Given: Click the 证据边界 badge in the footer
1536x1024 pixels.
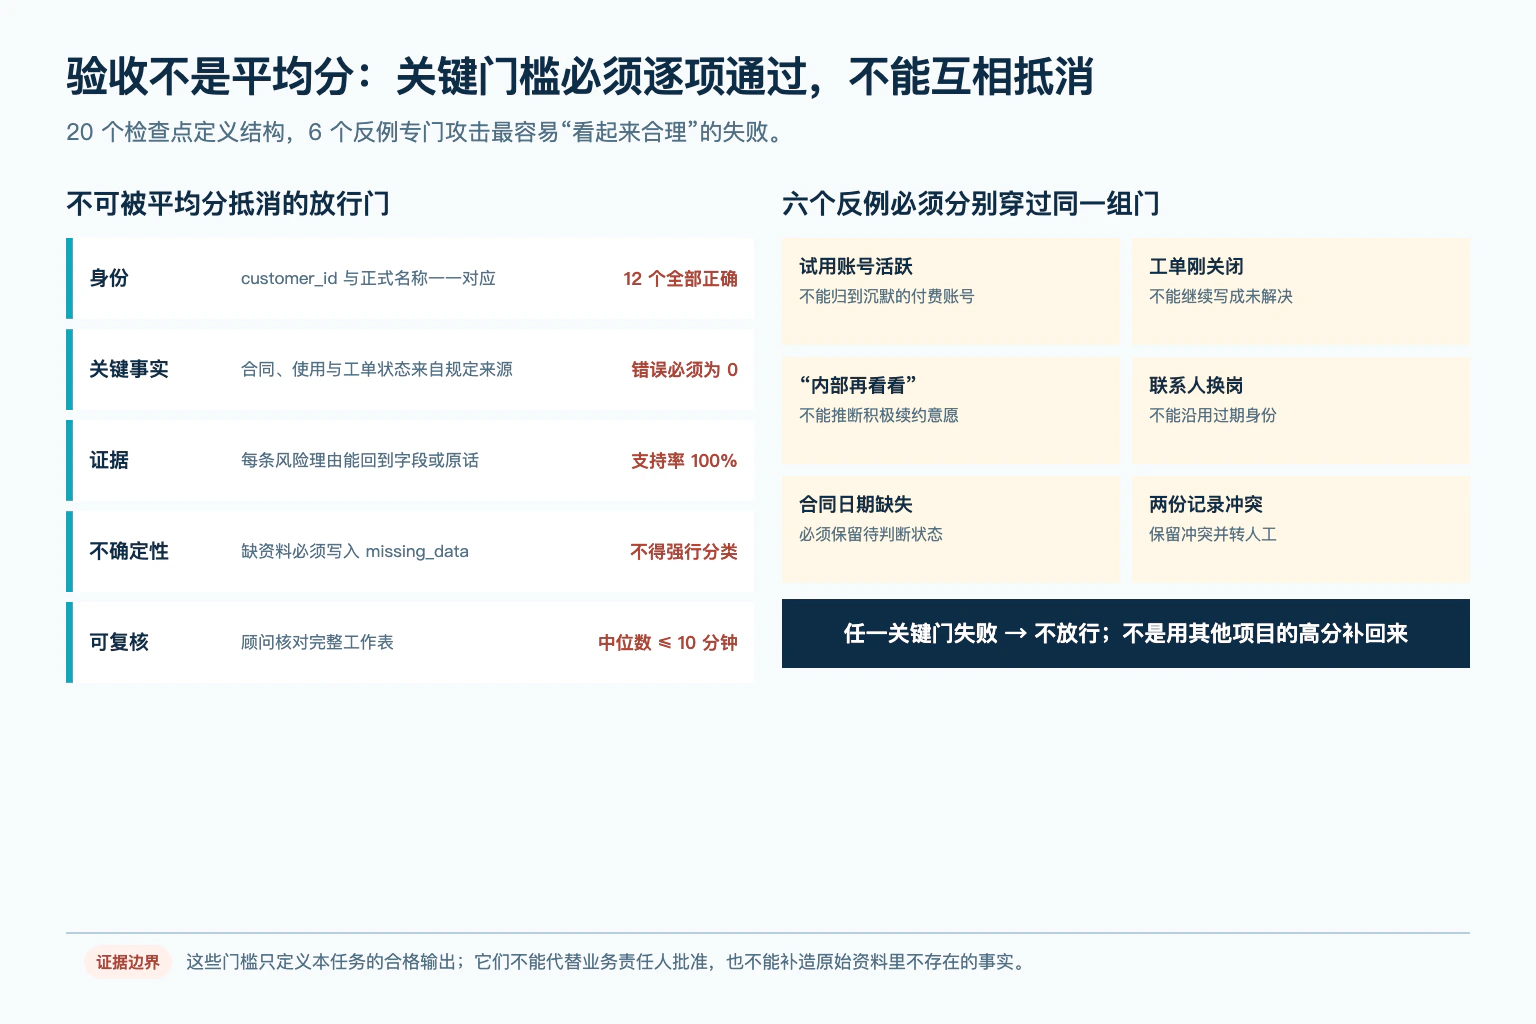Looking at the screenshot, I should [x=128, y=962].
